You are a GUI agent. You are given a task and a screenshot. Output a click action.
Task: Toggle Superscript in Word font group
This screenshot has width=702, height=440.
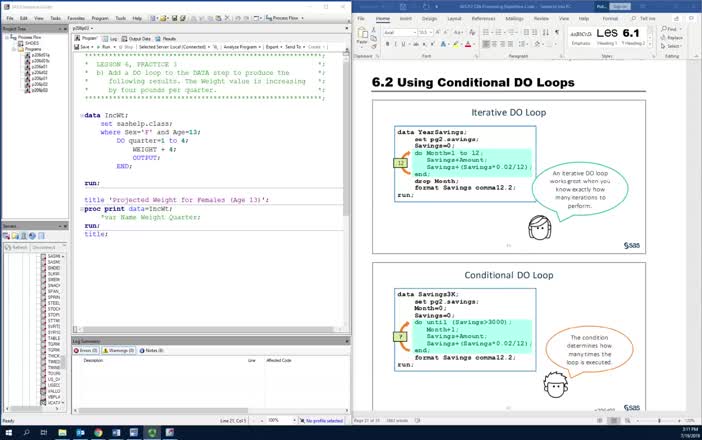pos(432,44)
